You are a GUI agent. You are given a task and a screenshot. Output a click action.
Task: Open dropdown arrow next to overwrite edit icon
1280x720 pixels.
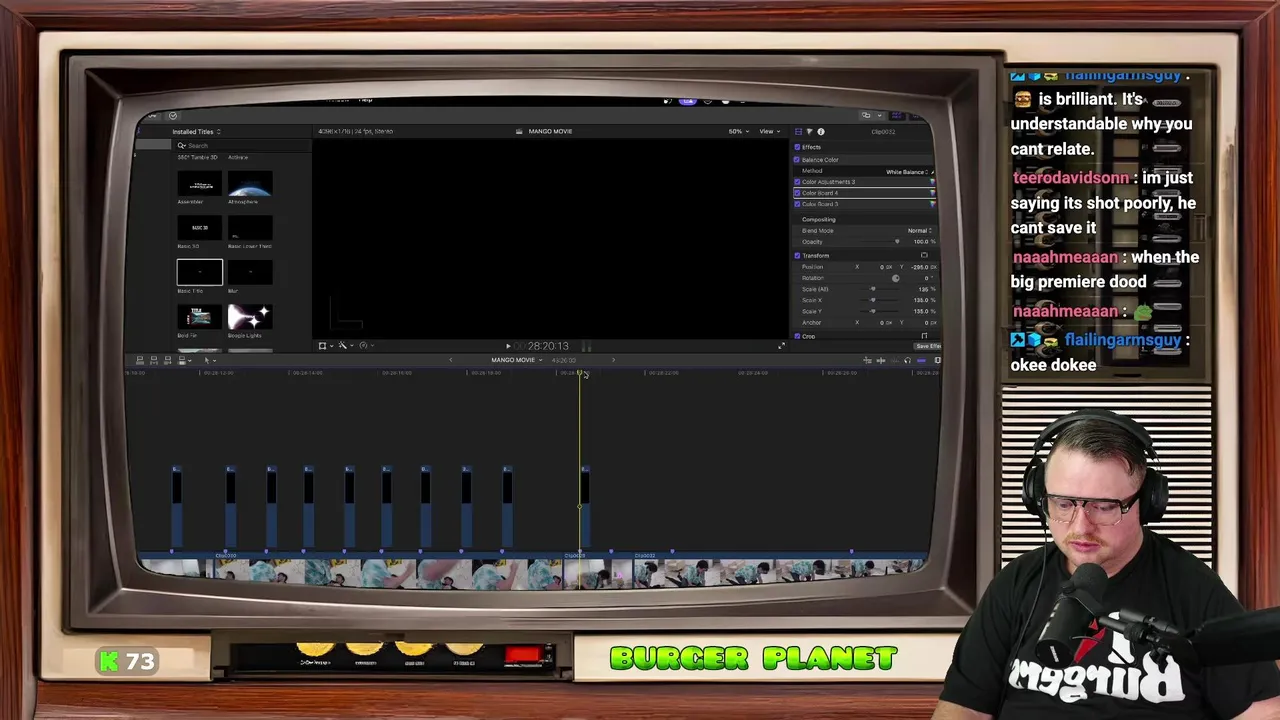(190, 360)
